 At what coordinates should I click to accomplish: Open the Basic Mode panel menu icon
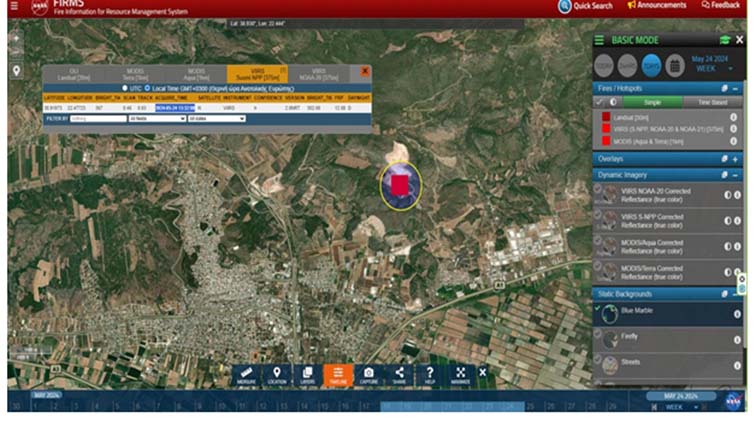coord(599,41)
